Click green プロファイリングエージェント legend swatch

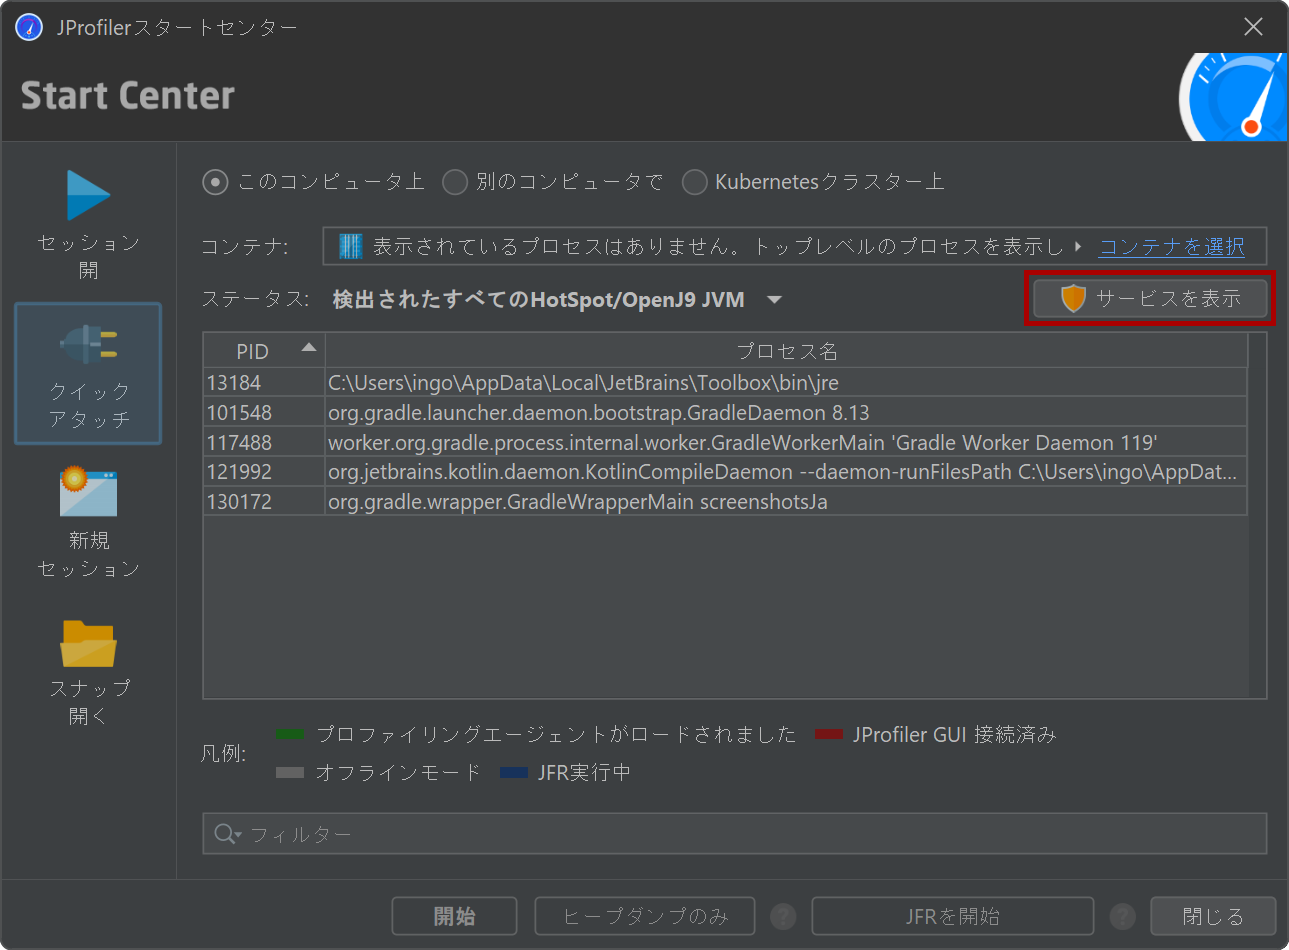pos(290,735)
